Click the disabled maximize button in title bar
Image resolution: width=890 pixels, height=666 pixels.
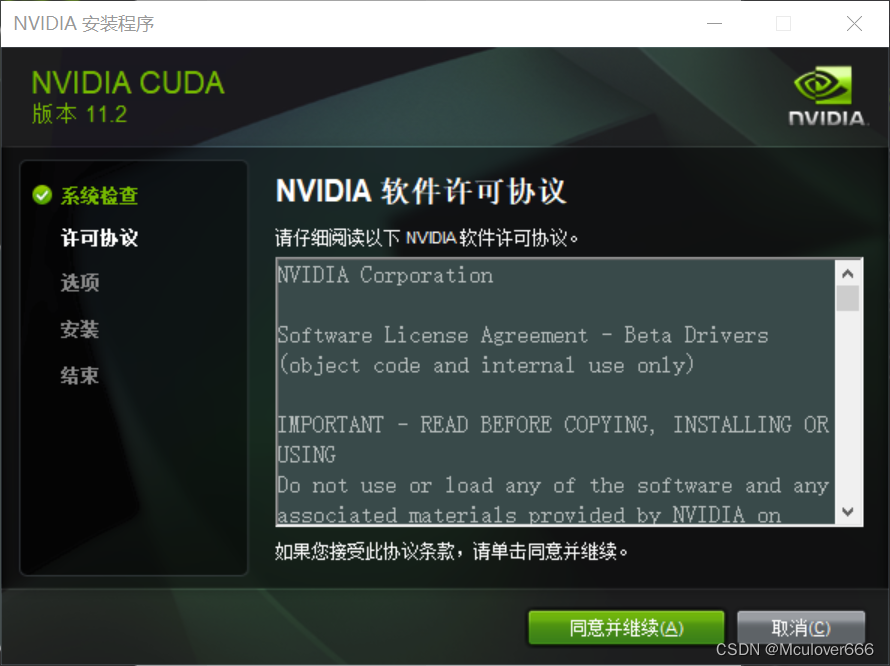click(783, 24)
